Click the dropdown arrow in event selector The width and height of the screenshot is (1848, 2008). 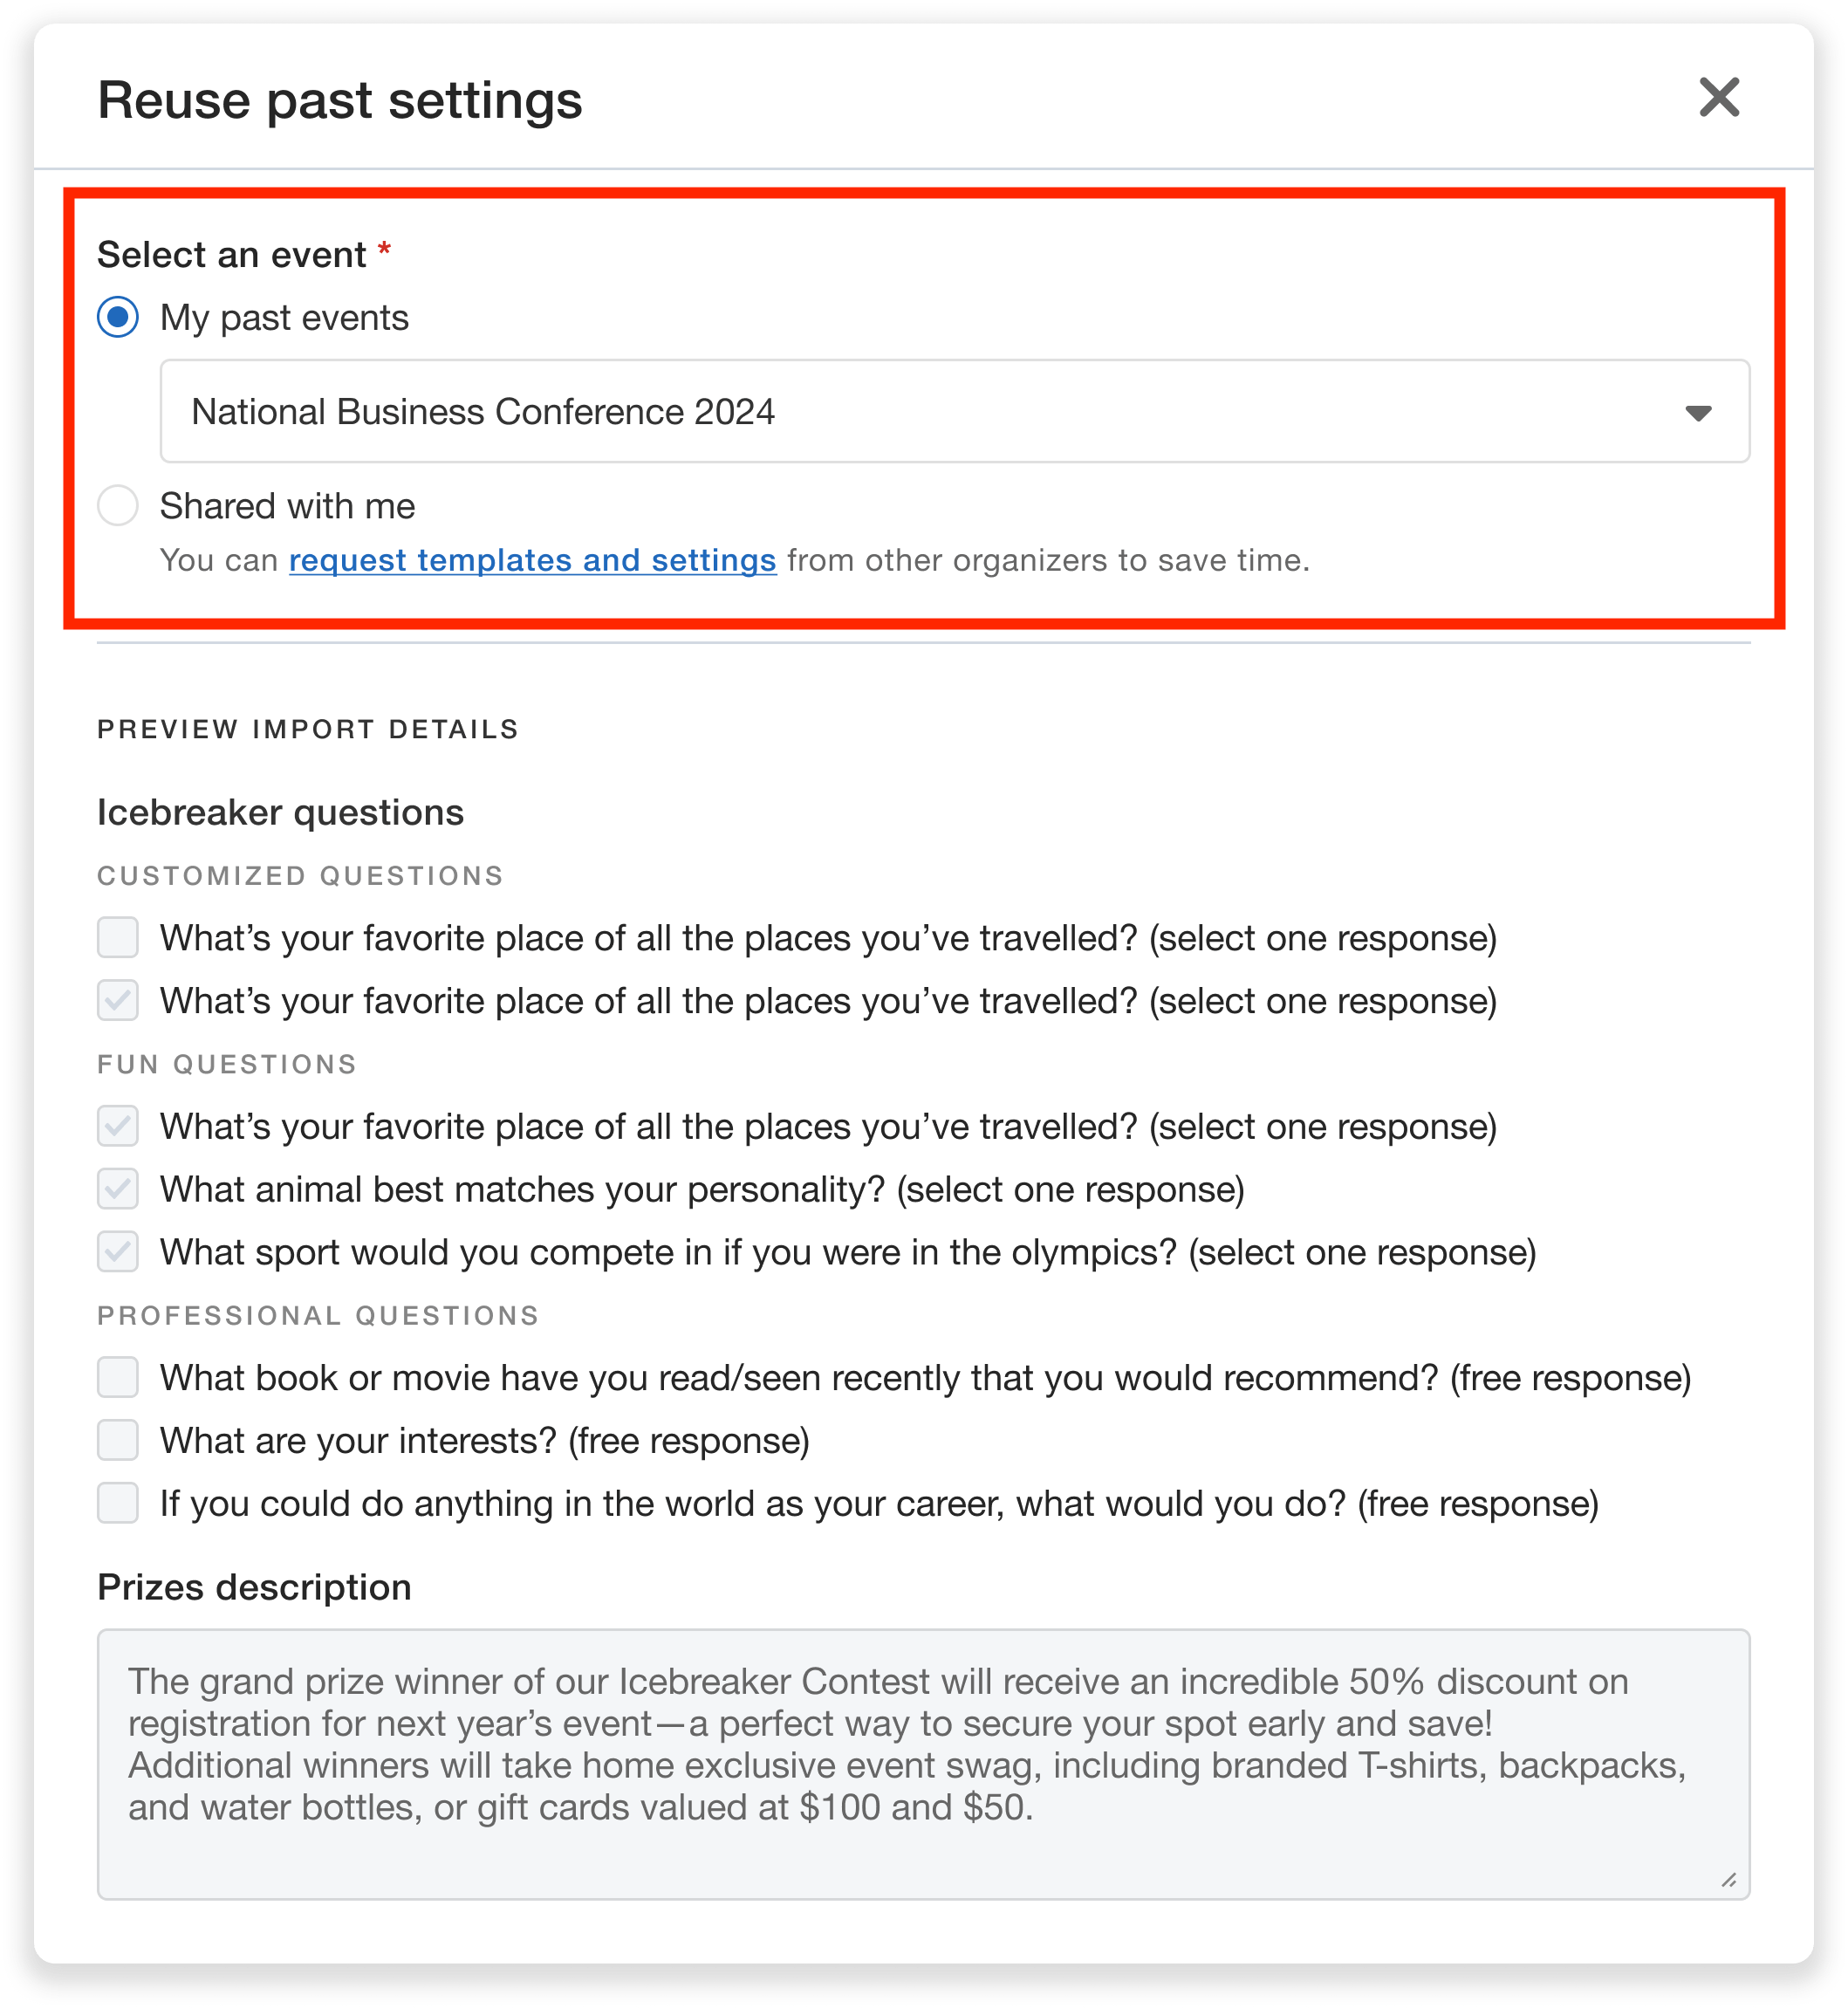tap(1697, 413)
